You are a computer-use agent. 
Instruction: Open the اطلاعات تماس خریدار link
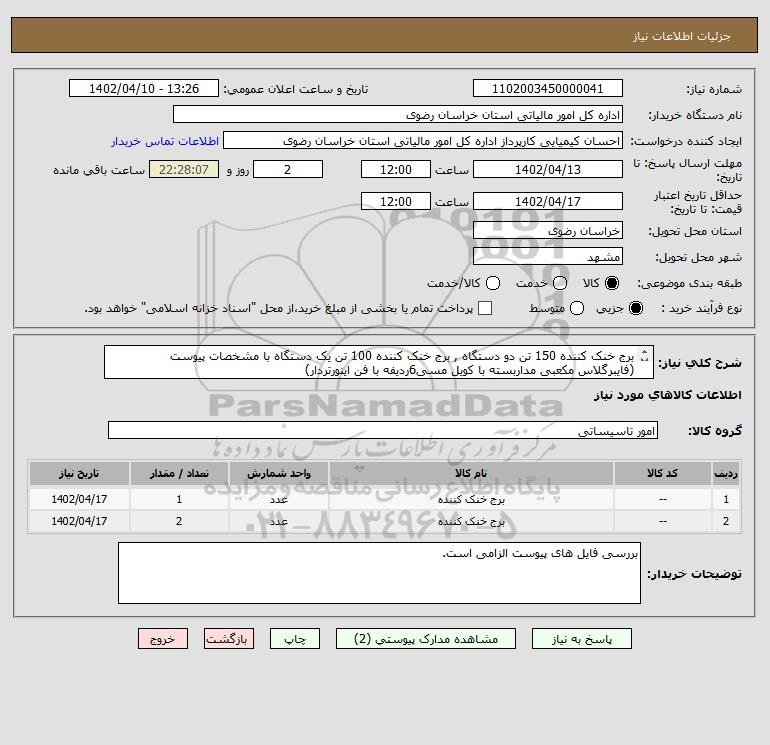(x=165, y=141)
